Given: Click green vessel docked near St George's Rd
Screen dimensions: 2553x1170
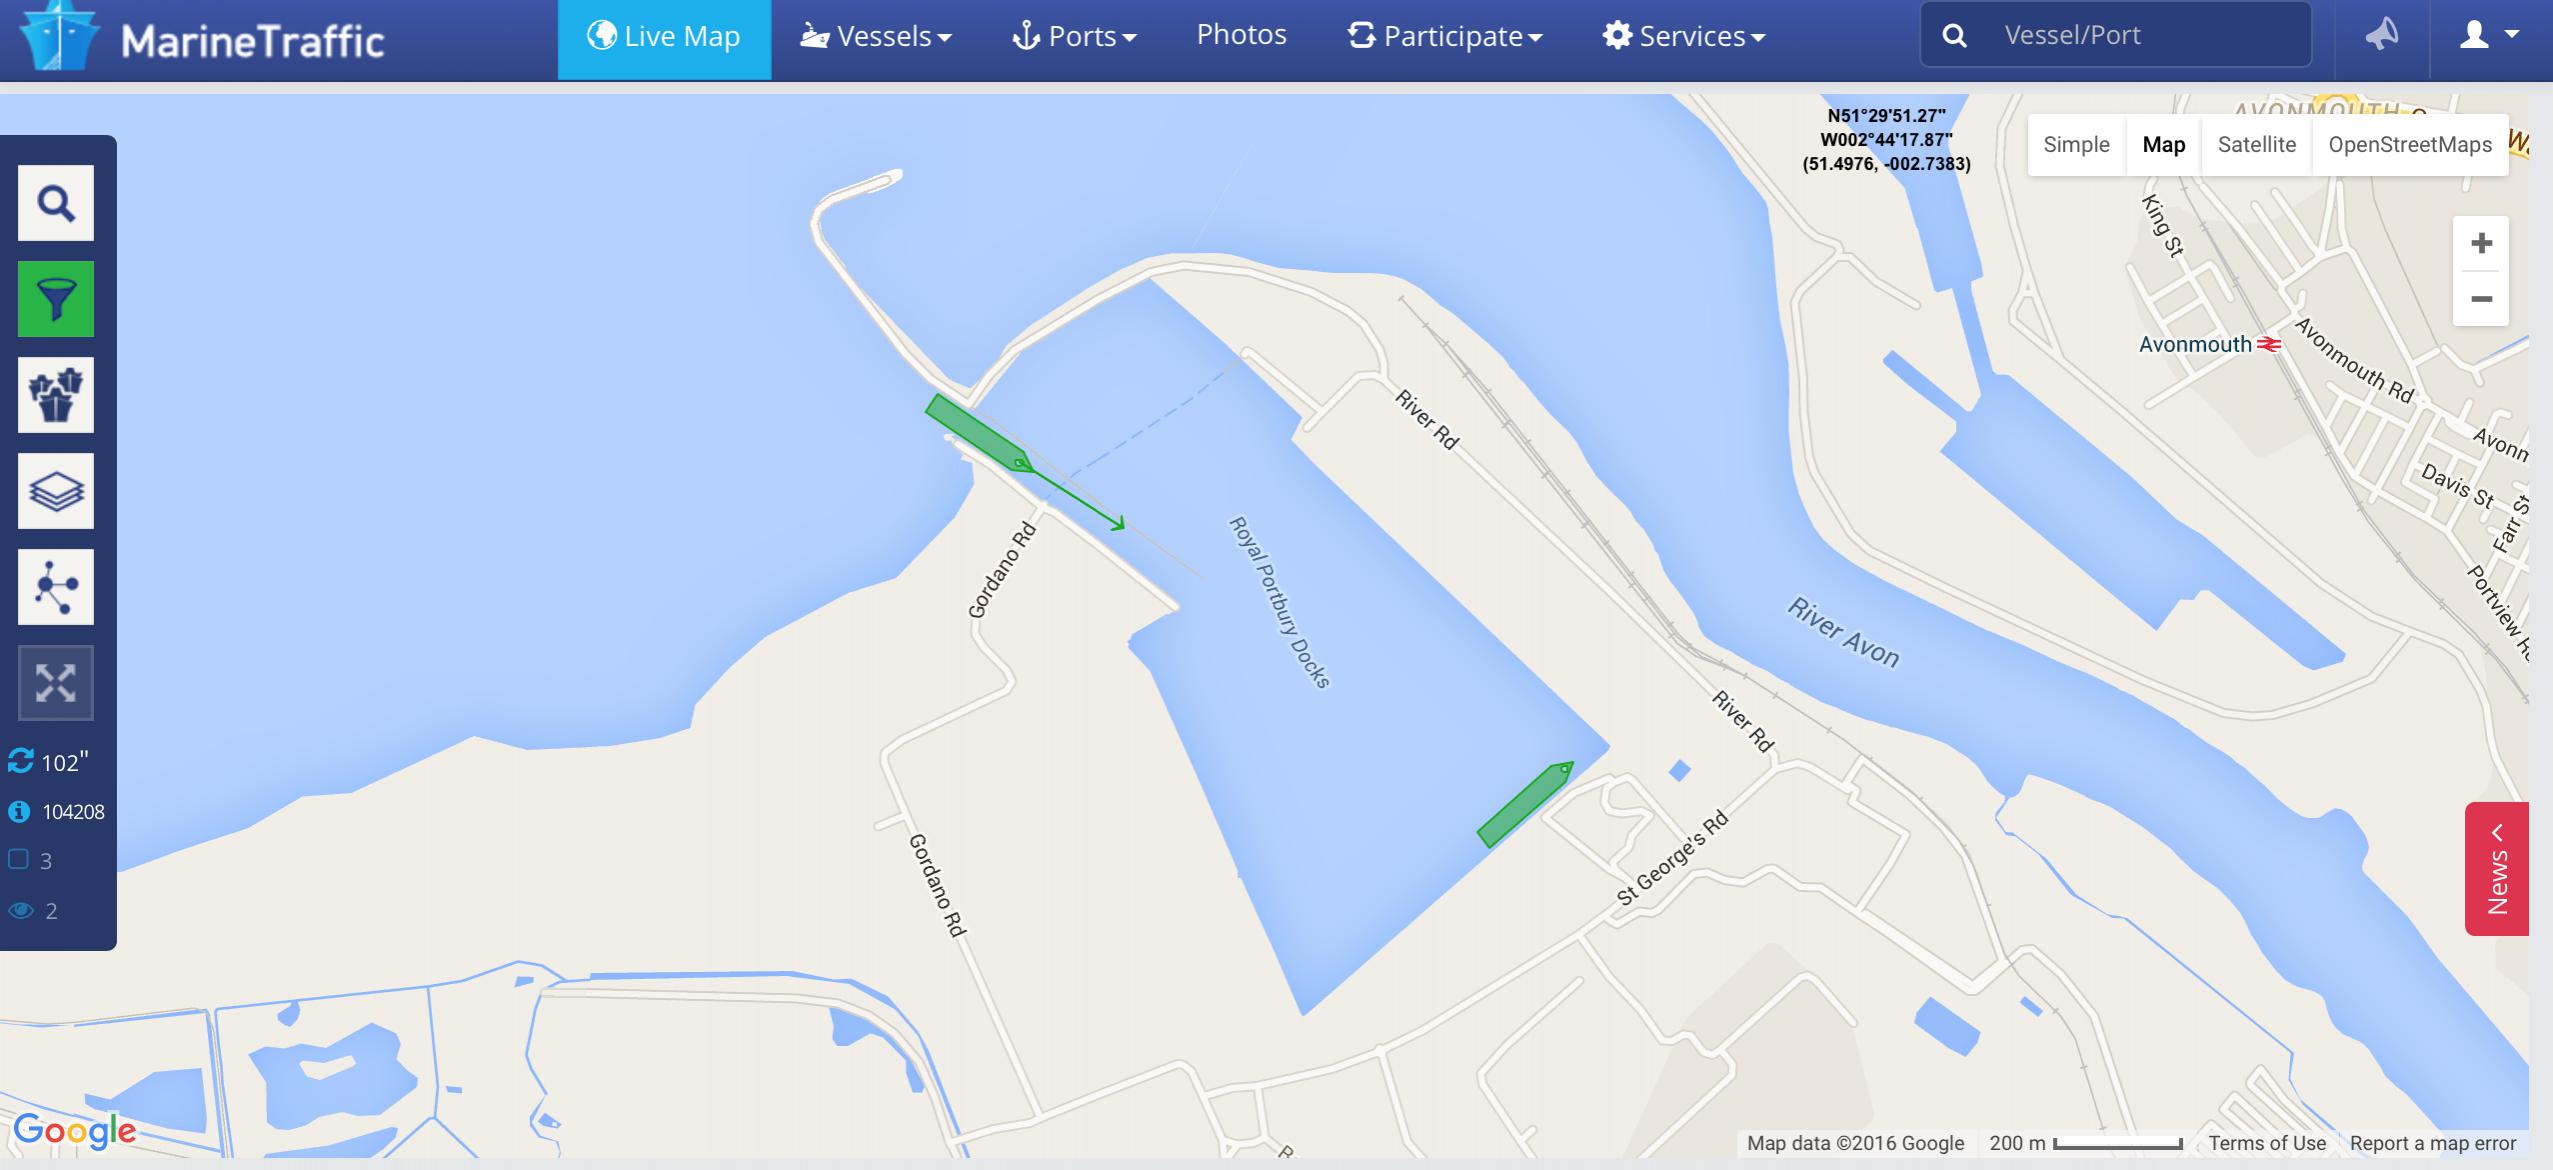Looking at the screenshot, I should [1525, 804].
